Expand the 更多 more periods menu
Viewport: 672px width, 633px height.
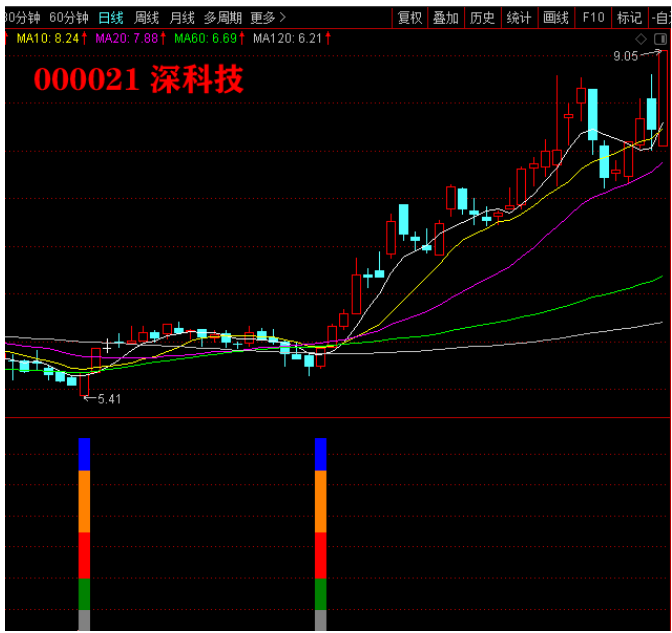pyautogui.click(x=268, y=18)
